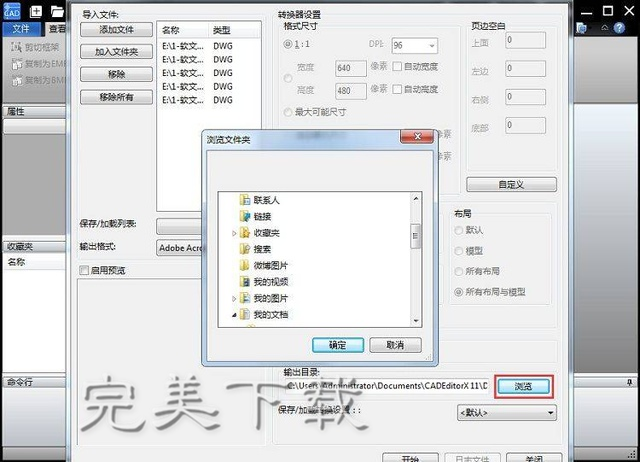Click the 属性 panel header

pos(34,111)
